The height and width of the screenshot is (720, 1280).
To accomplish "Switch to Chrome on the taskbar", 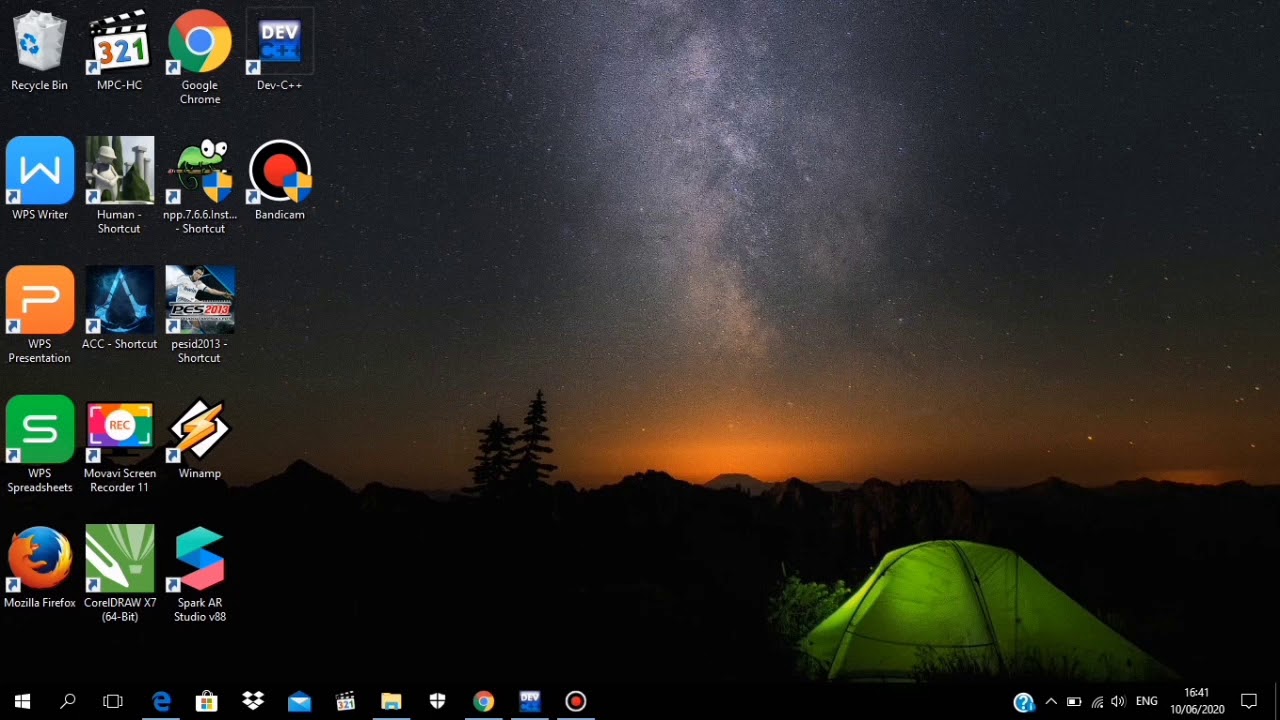I will pyautogui.click(x=483, y=701).
